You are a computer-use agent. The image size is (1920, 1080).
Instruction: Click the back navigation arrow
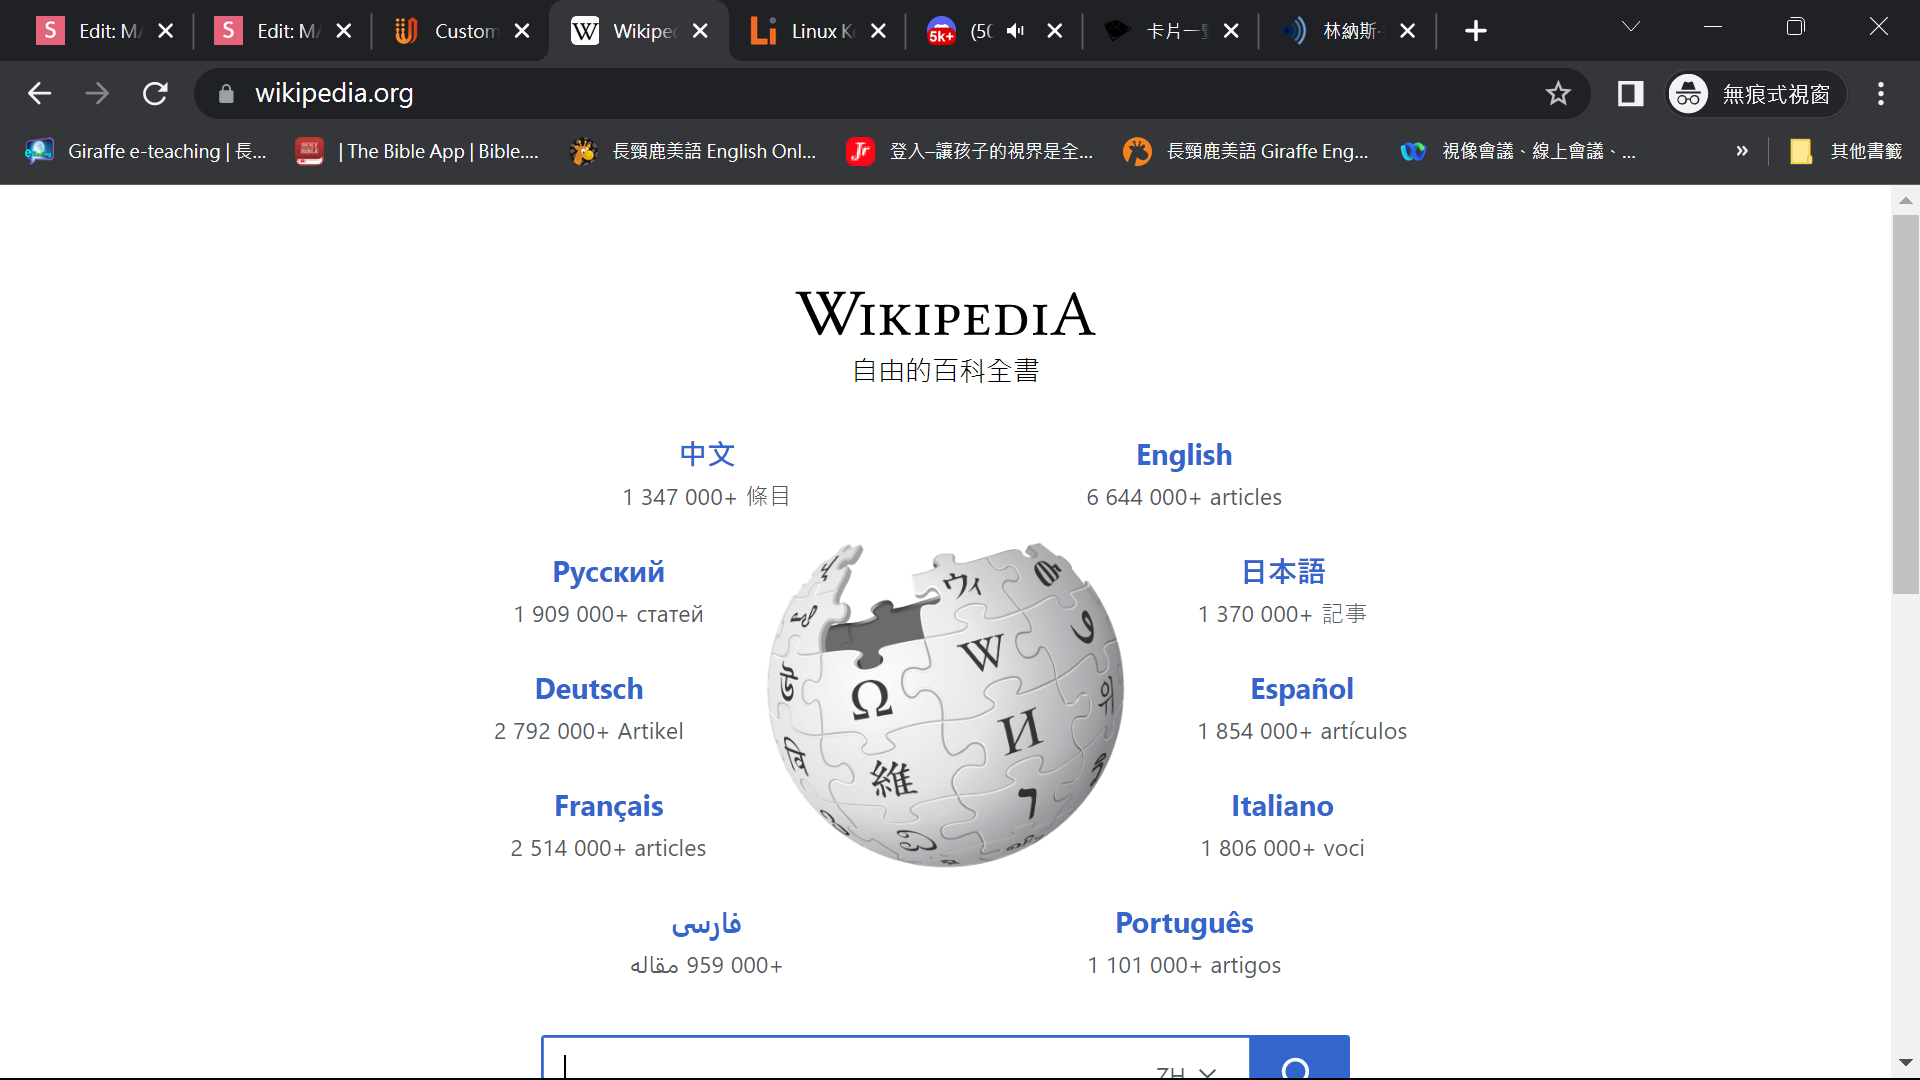click(x=40, y=94)
